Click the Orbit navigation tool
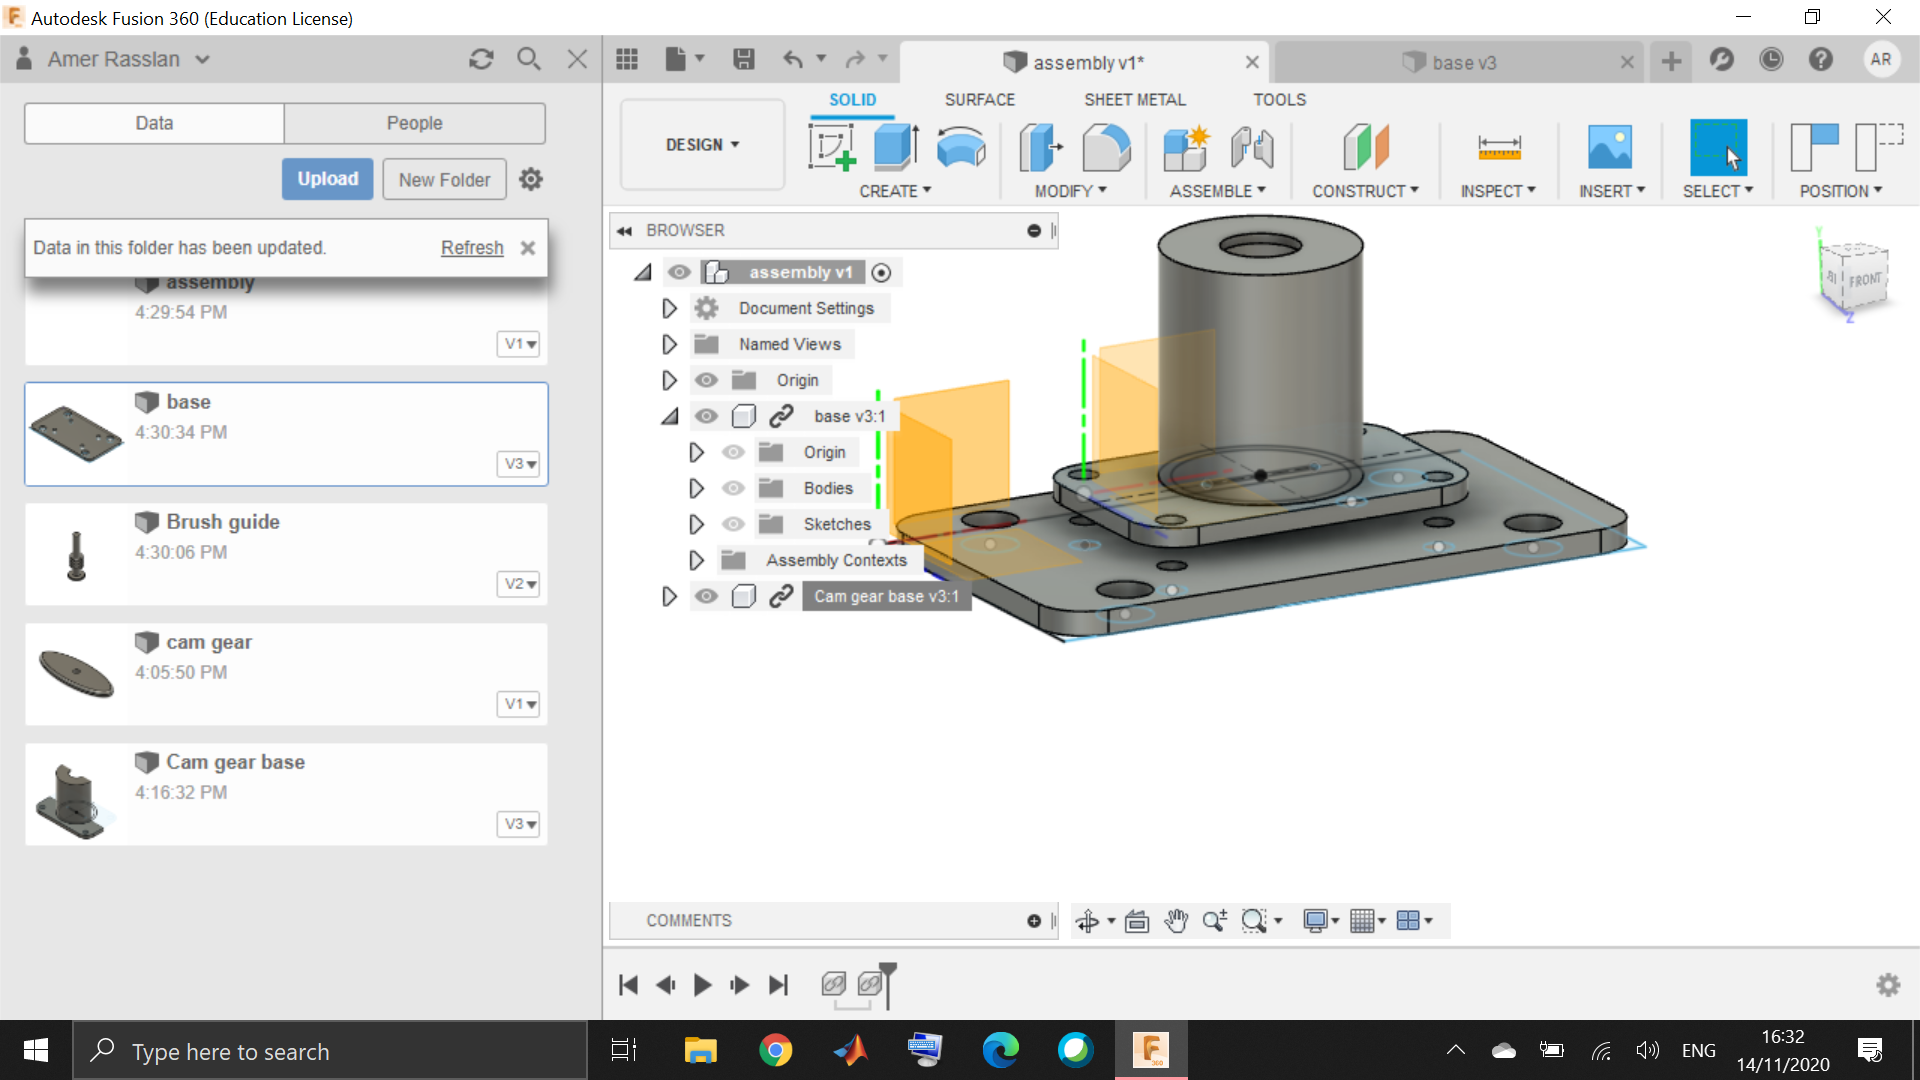This screenshot has width=1920, height=1080. tap(1088, 921)
